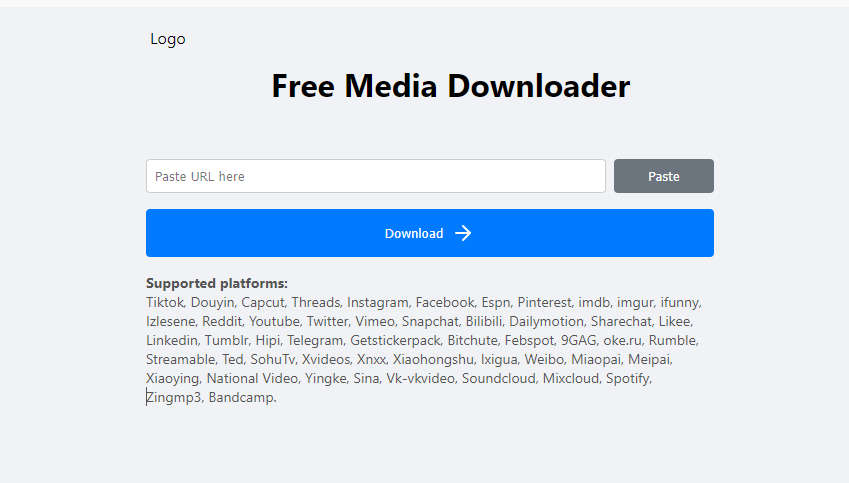The width and height of the screenshot is (849, 483).
Task: Click the word Espn in platforms list
Action: (x=495, y=302)
